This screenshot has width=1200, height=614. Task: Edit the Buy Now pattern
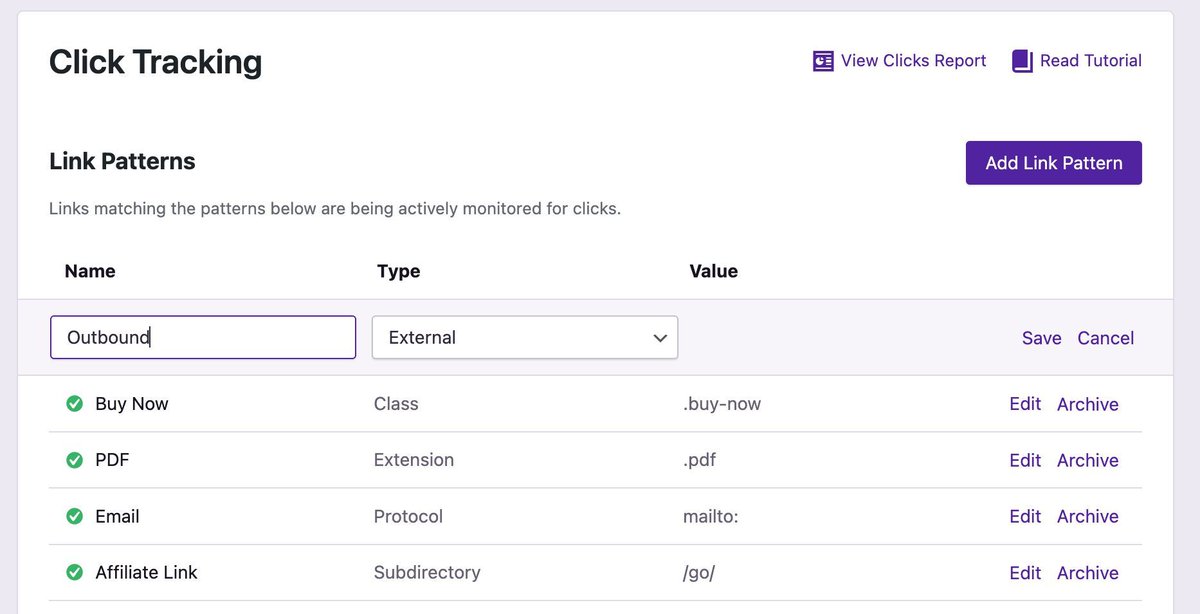point(1025,404)
